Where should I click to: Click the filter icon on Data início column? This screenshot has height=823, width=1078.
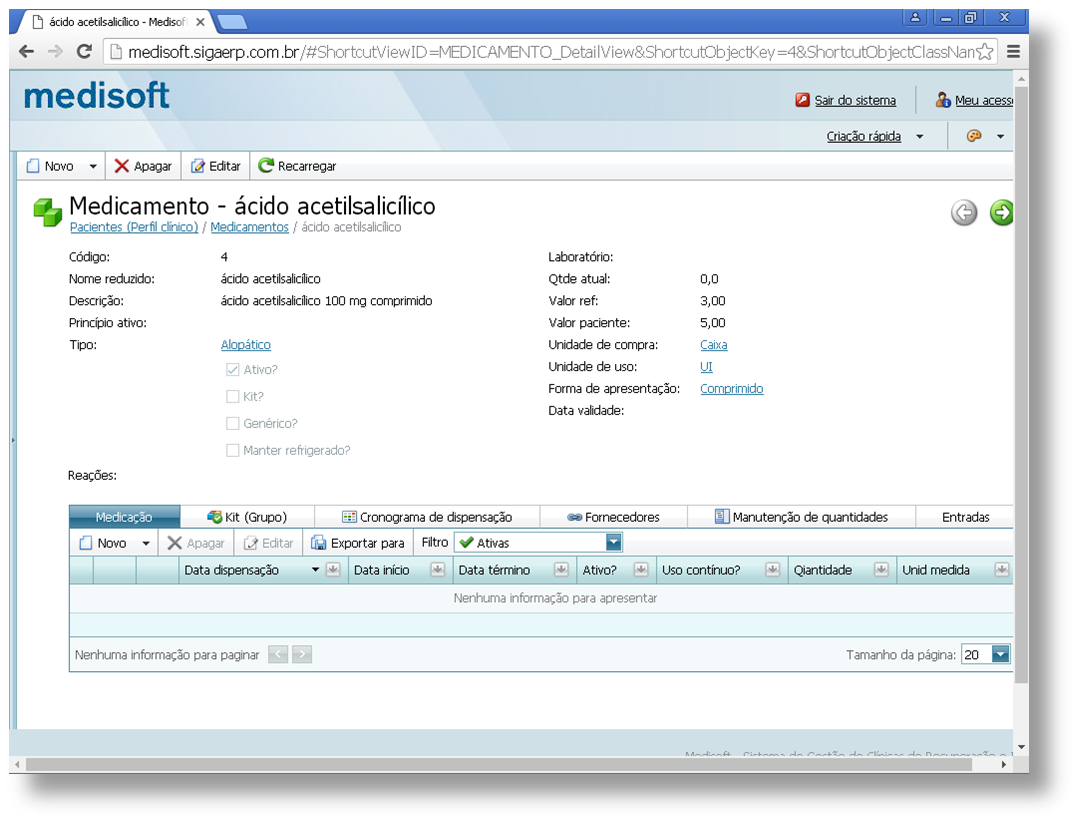(x=437, y=569)
